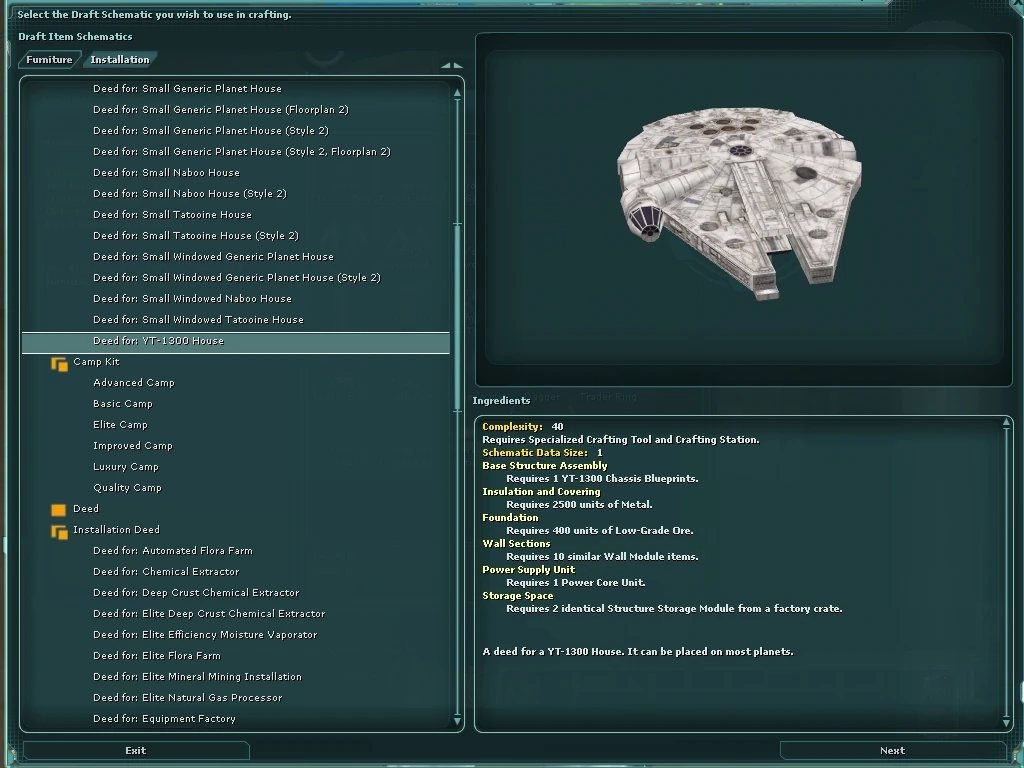Select Deed for: Elite Mineral Mining Installation
Screen dimensions: 1024x768
[197, 677]
